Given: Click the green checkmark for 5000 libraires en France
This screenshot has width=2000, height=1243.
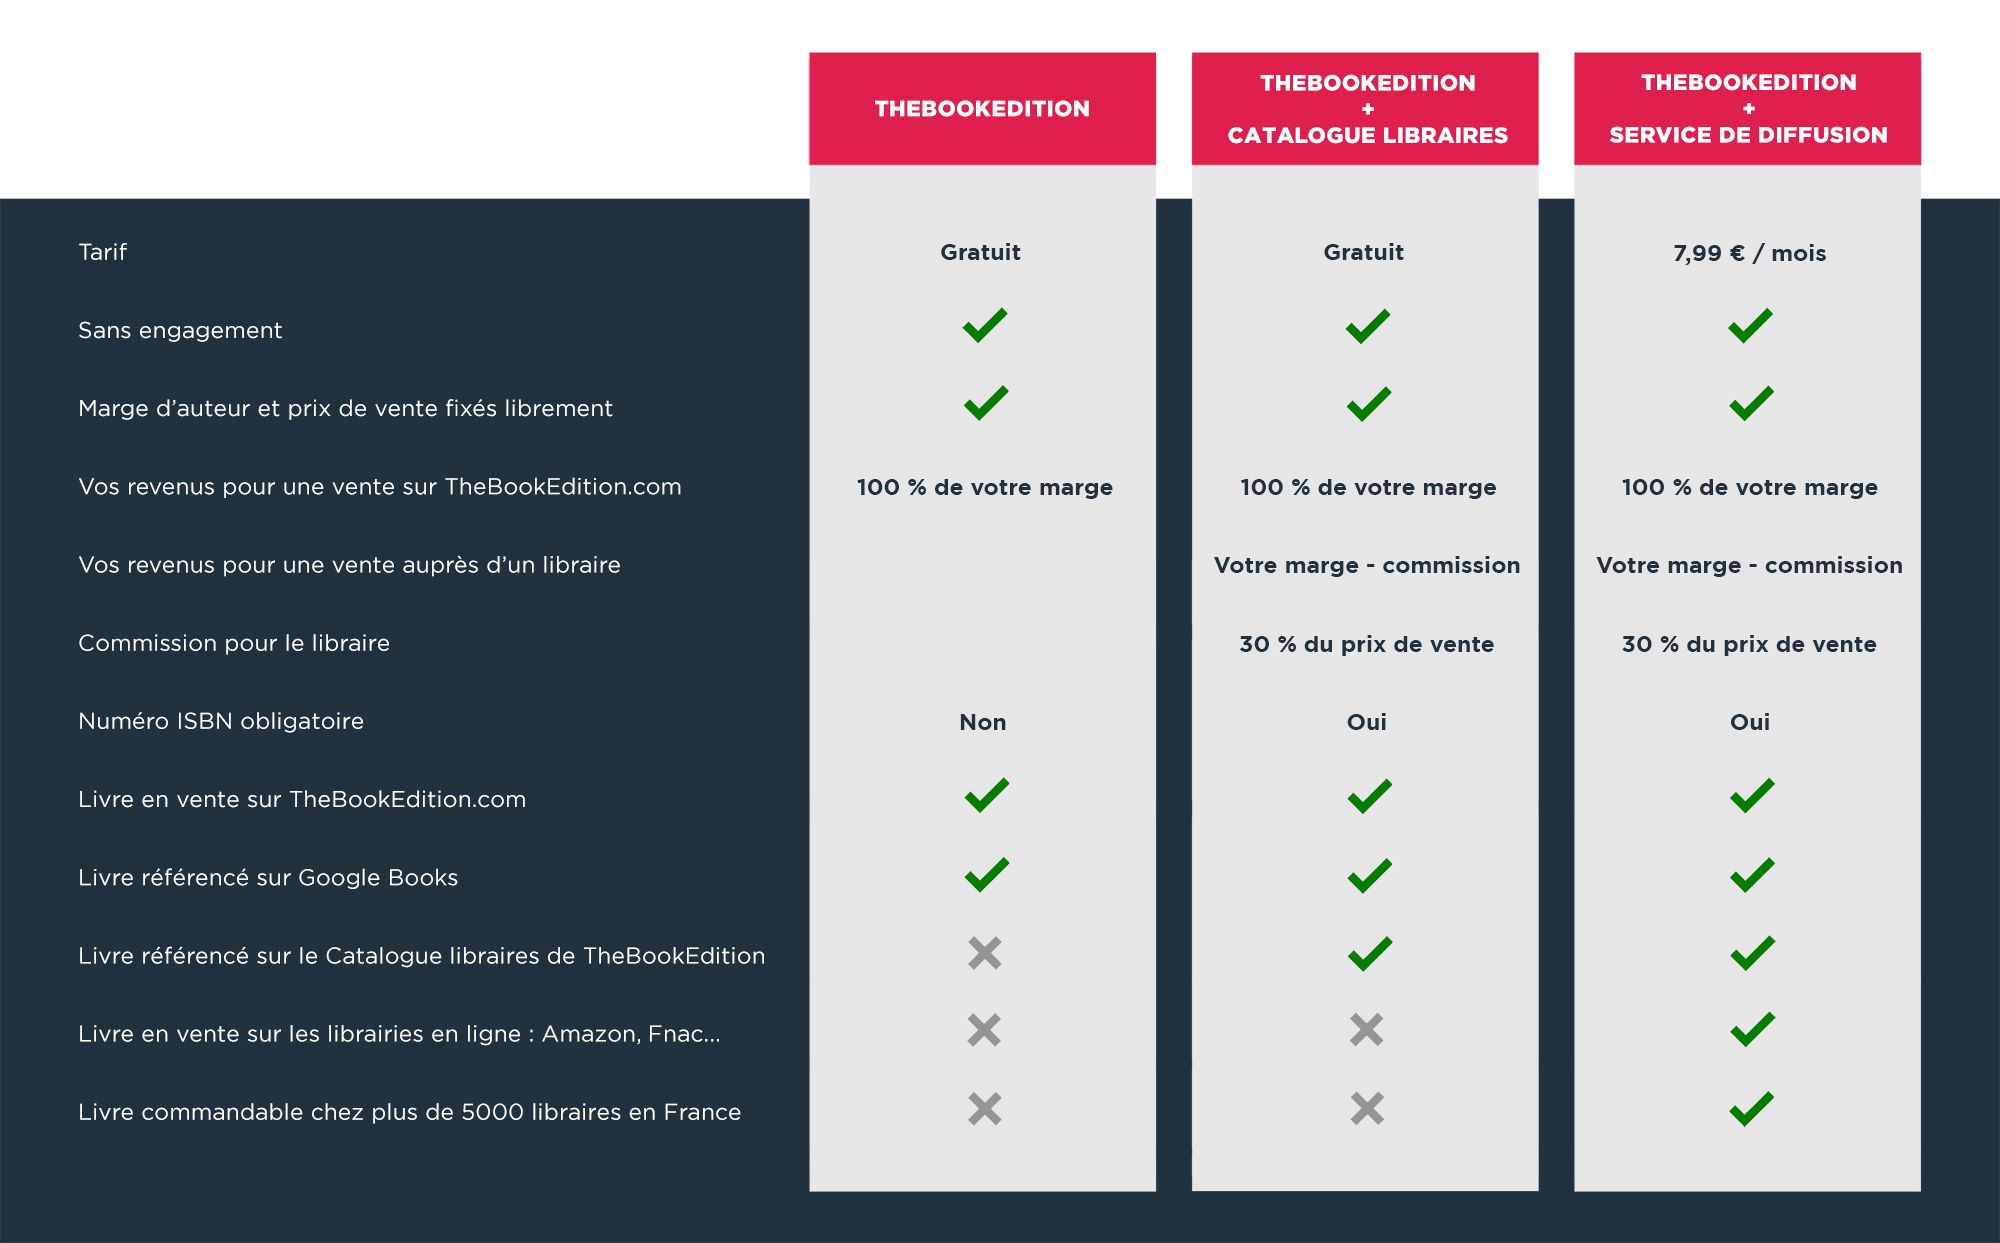Looking at the screenshot, I should point(1751,1108).
